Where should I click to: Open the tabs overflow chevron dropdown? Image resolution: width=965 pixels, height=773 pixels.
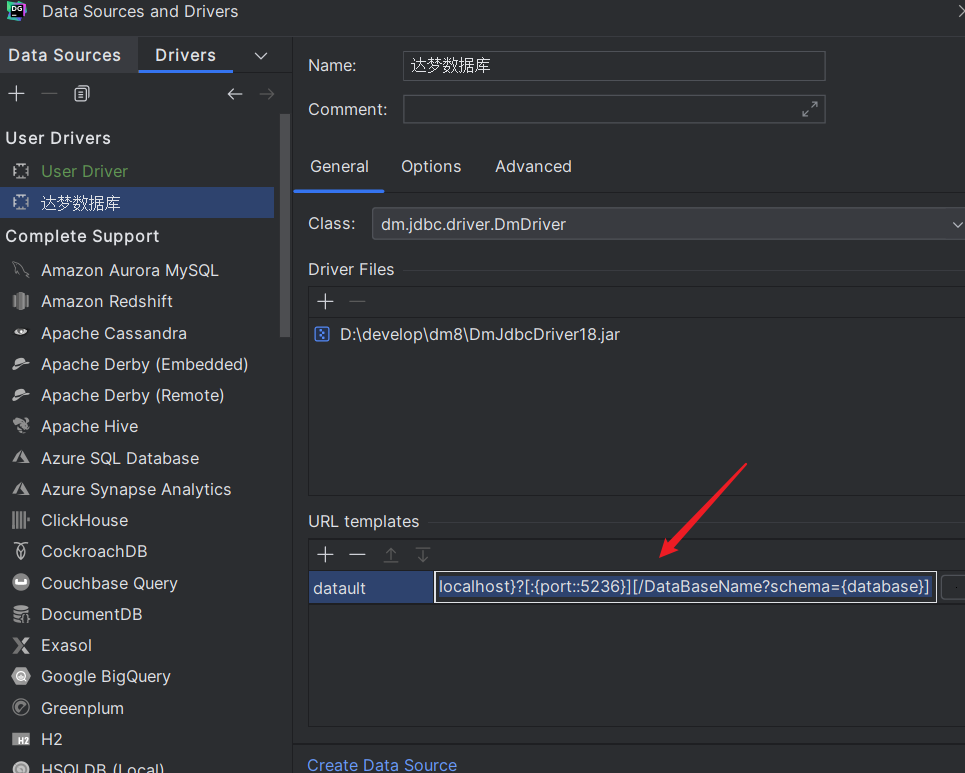tap(261, 55)
